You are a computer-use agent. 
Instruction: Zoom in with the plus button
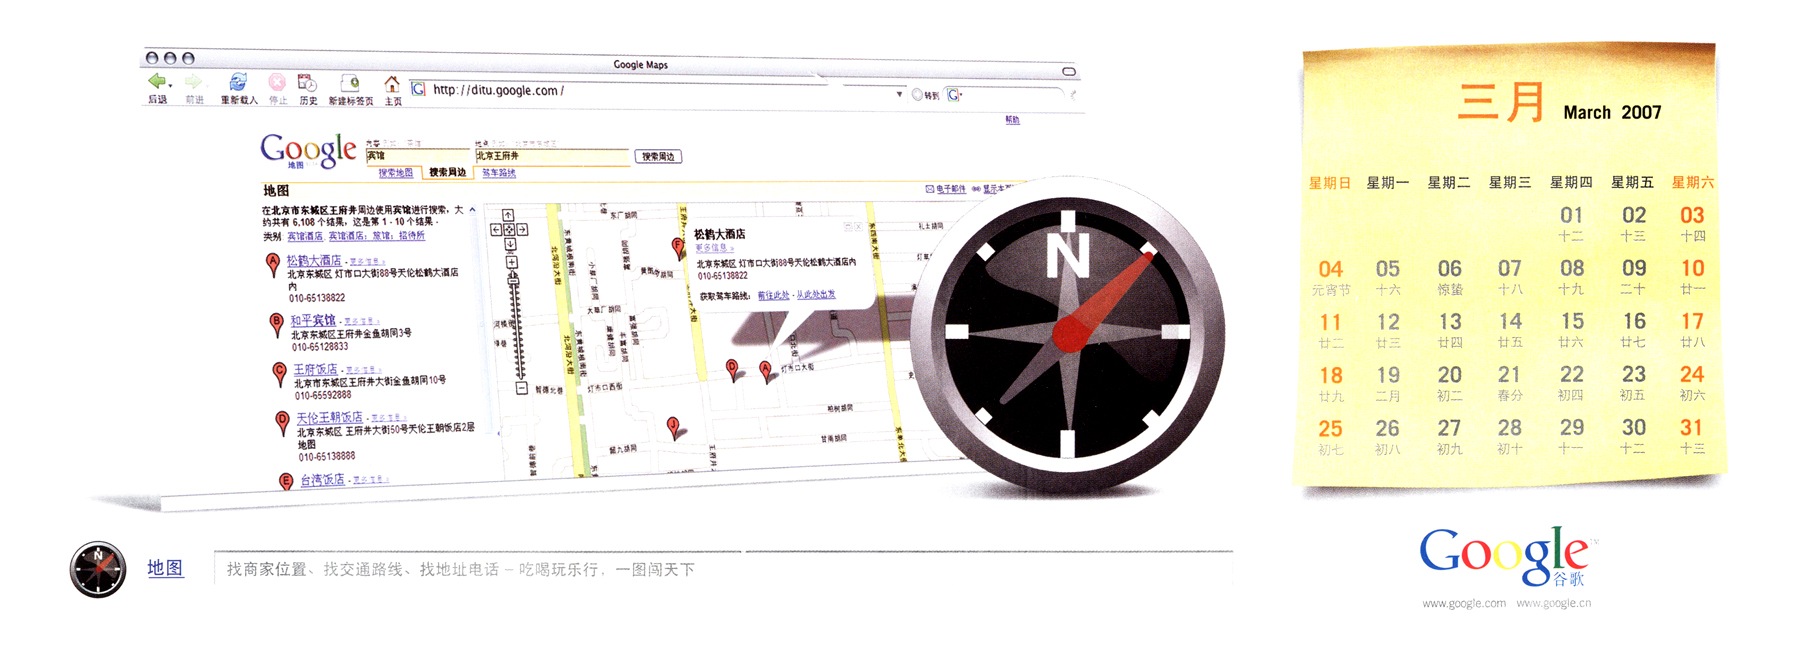tap(512, 262)
